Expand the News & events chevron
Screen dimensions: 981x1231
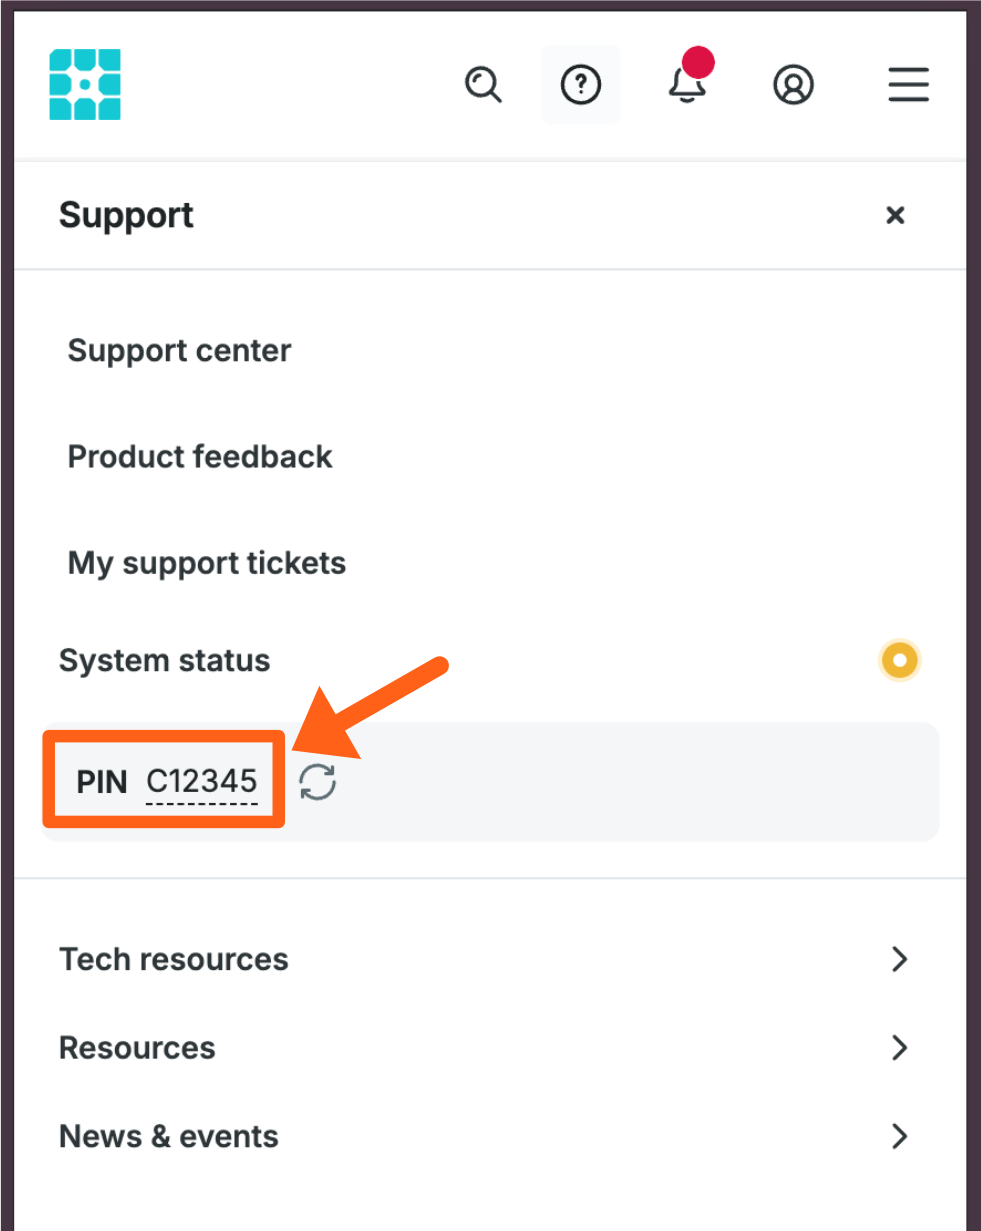[x=899, y=1136]
